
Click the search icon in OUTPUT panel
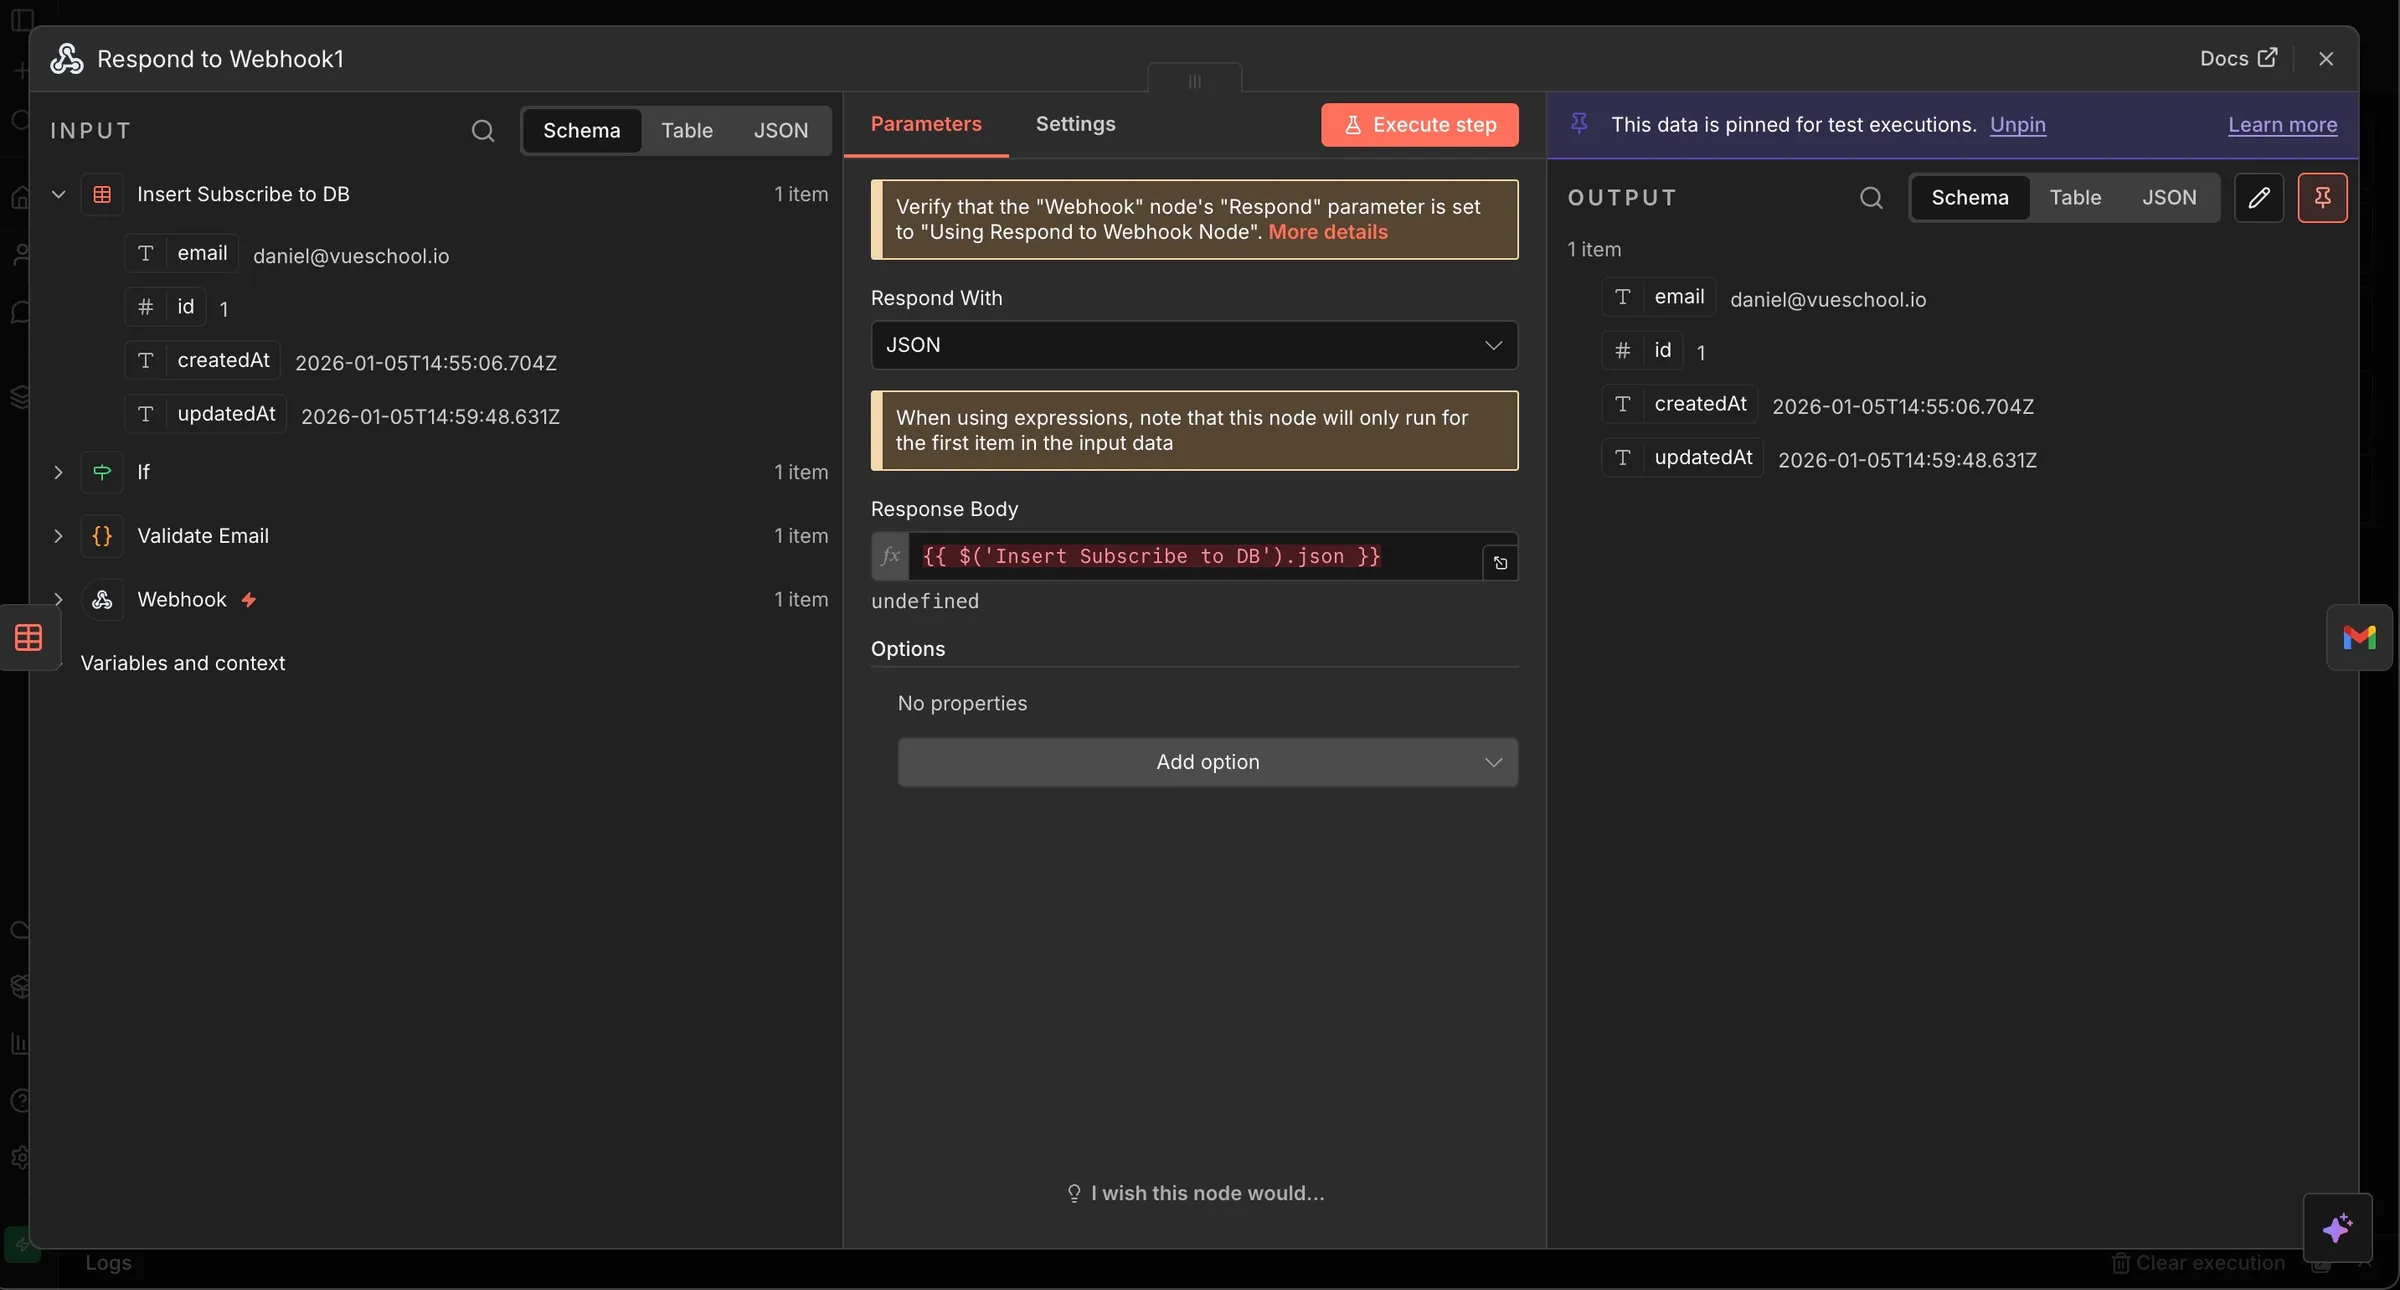point(1871,198)
